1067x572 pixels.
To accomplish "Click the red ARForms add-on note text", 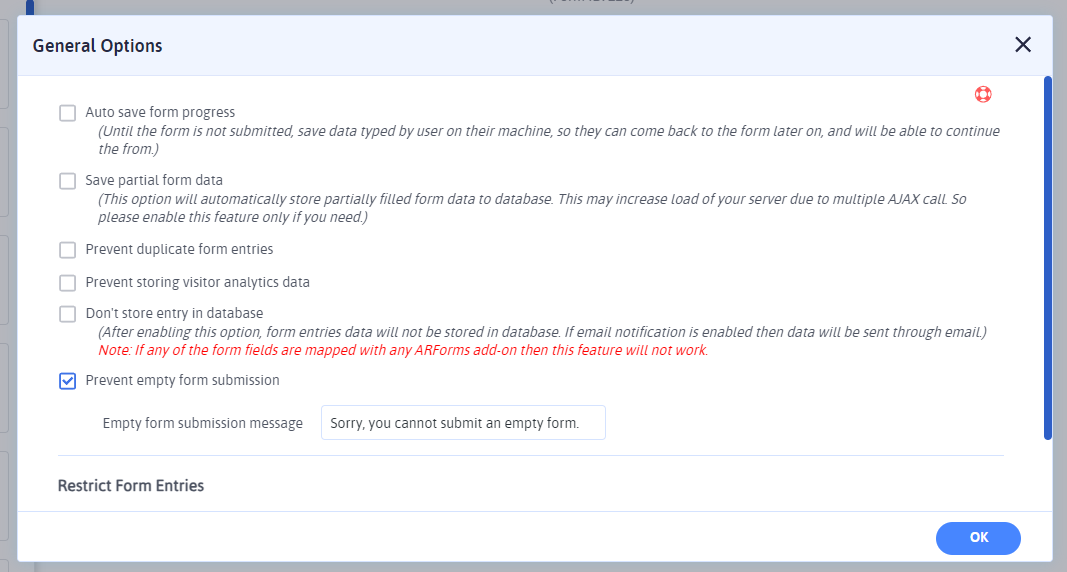I will pos(403,351).
